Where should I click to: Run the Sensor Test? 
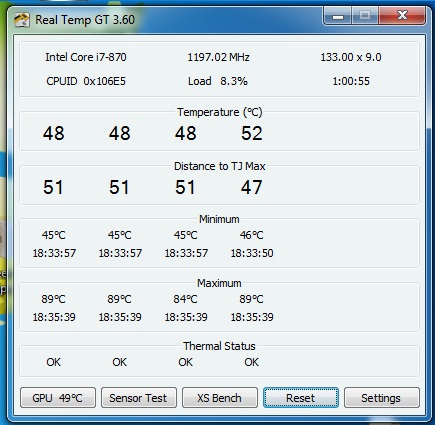point(139,398)
